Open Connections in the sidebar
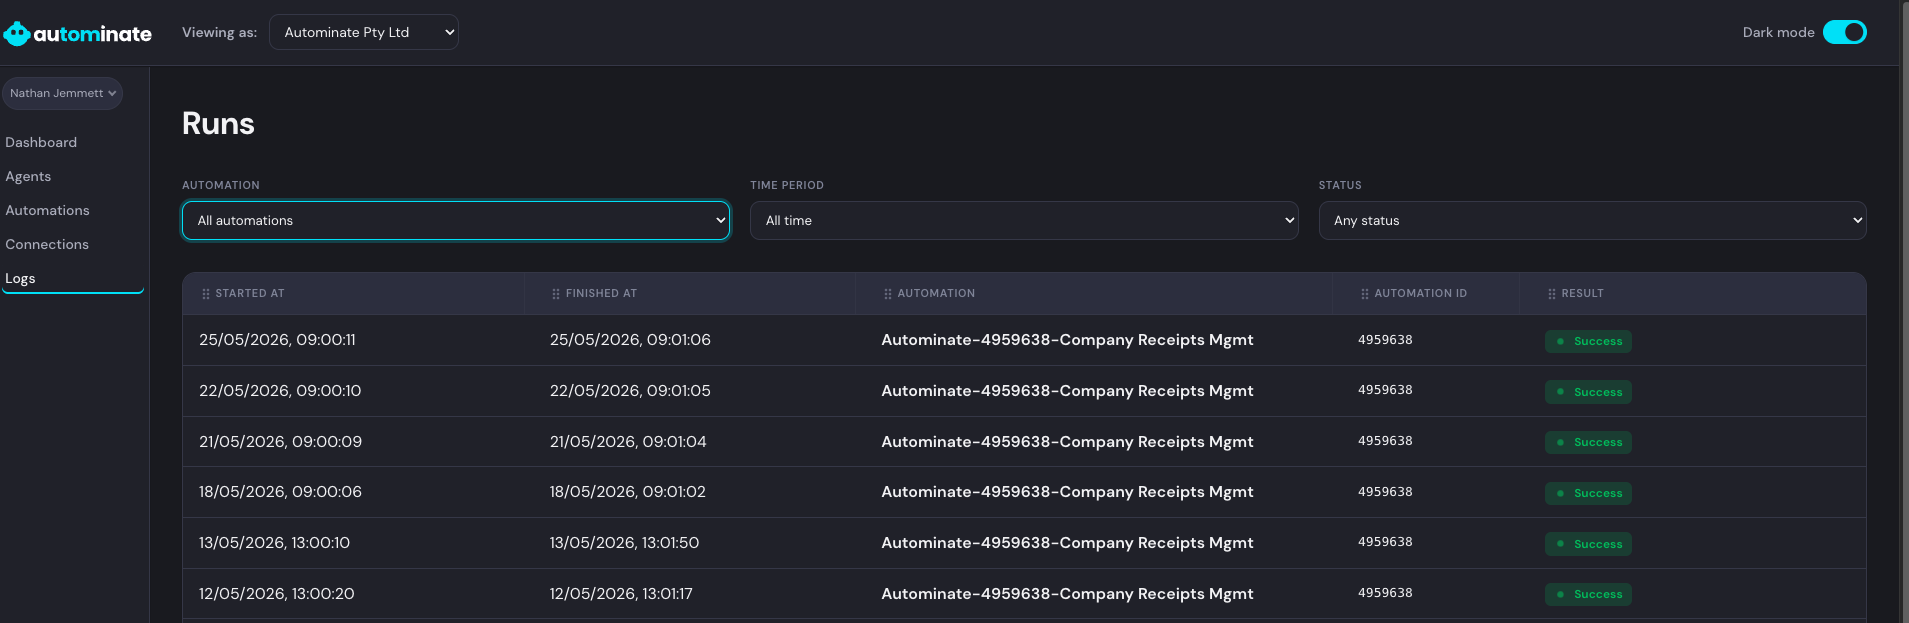Viewport: 1909px width, 623px height. pos(47,244)
